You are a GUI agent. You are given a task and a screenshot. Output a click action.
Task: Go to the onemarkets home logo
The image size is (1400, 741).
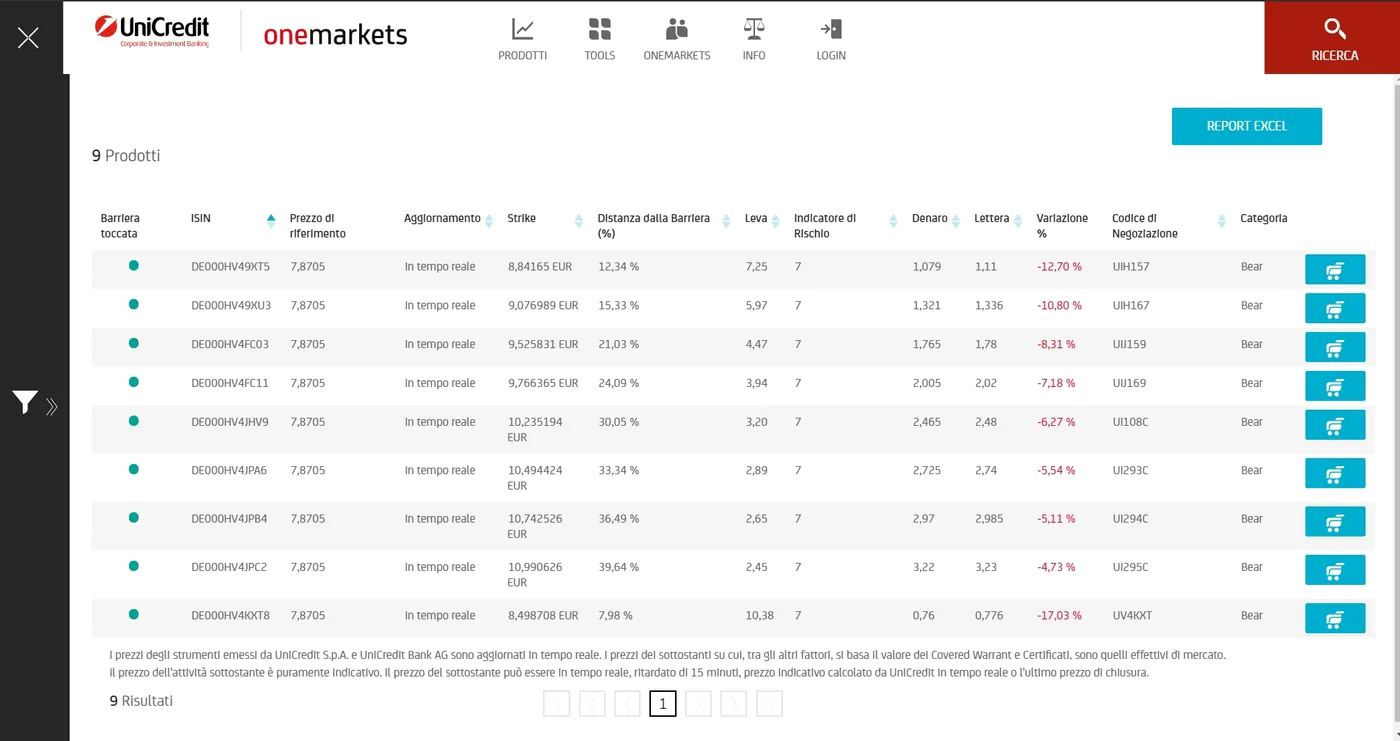pos(335,35)
